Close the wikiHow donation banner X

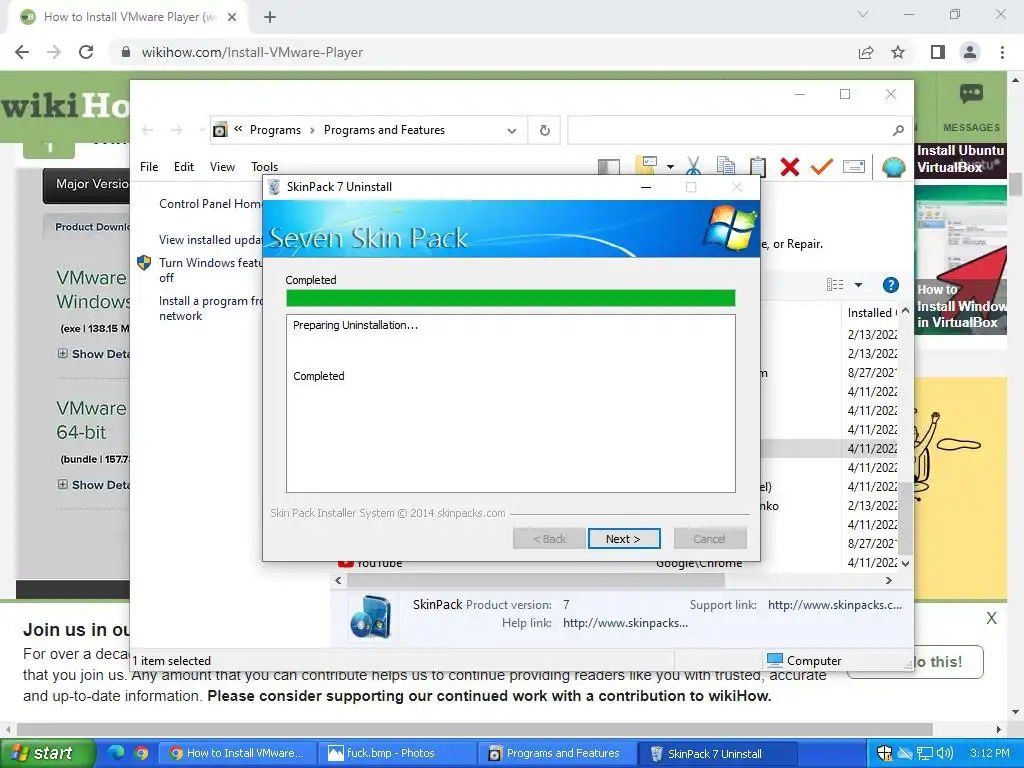coord(991,618)
